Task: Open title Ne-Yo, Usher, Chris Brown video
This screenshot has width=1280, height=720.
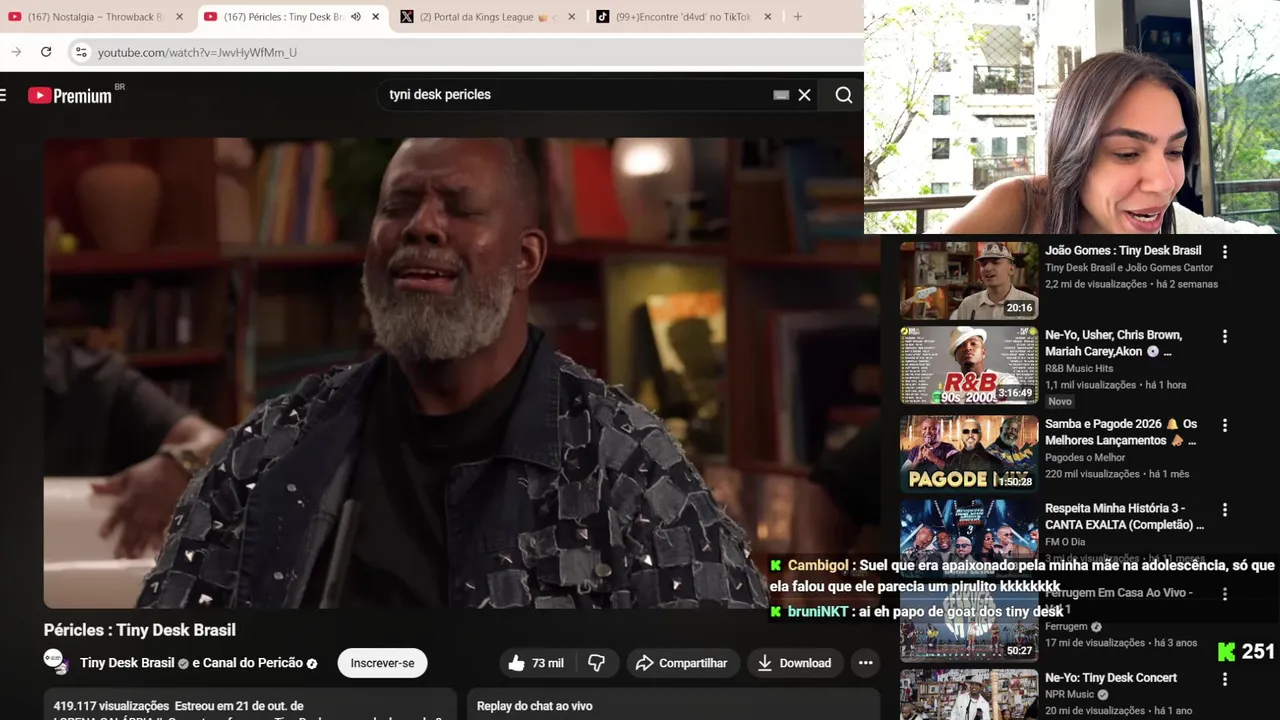Action: pyautogui.click(x=1114, y=343)
